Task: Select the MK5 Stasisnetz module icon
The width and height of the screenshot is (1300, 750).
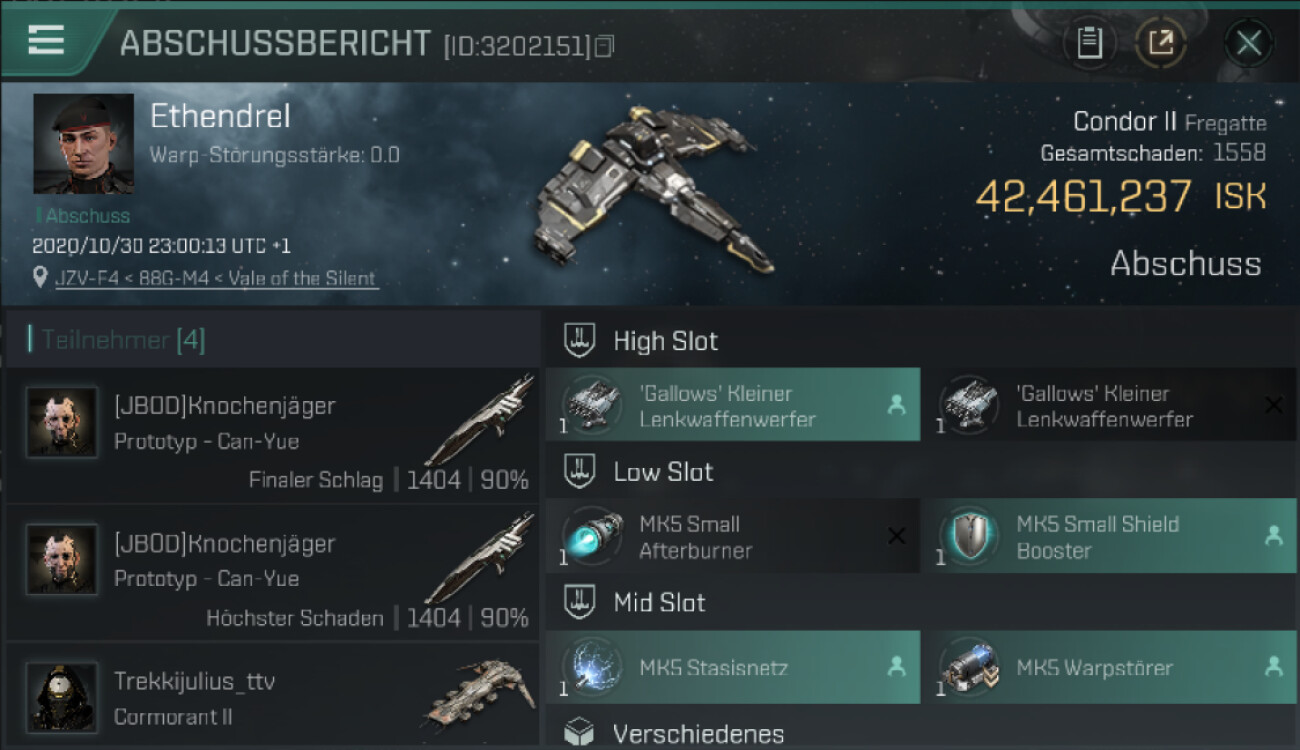Action: (x=592, y=667)
